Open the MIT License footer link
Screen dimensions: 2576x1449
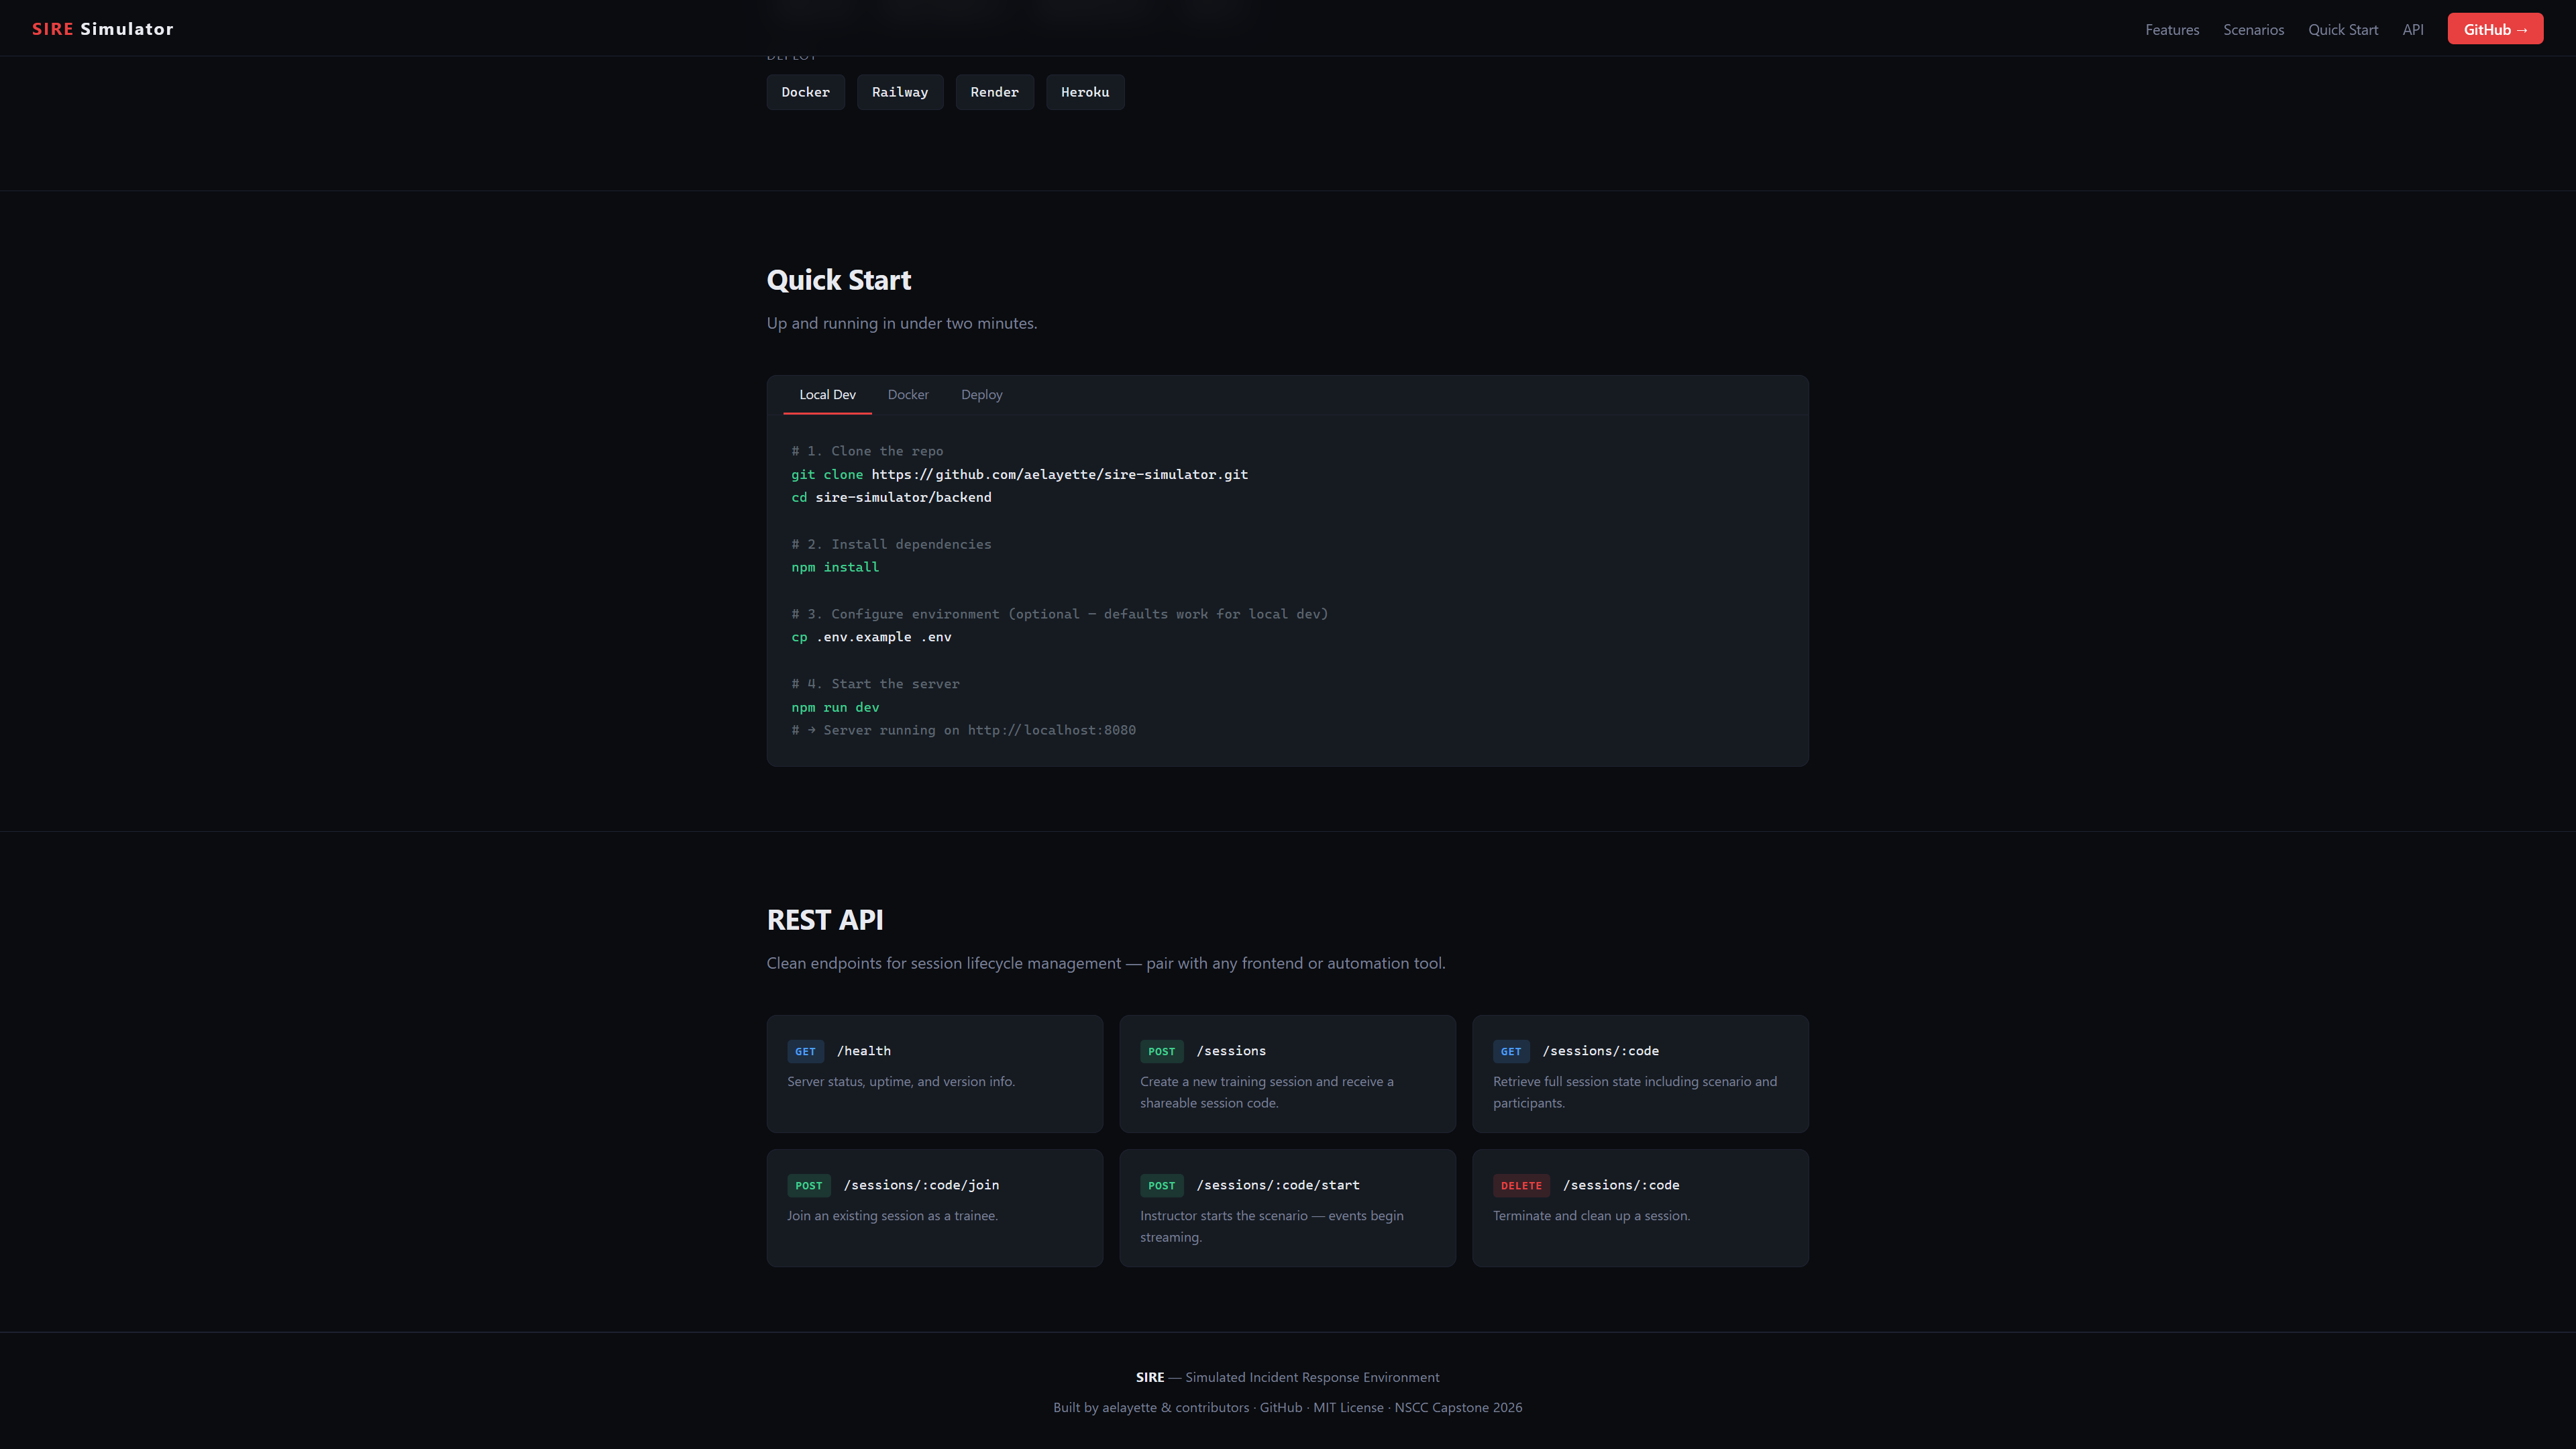1347,1407
